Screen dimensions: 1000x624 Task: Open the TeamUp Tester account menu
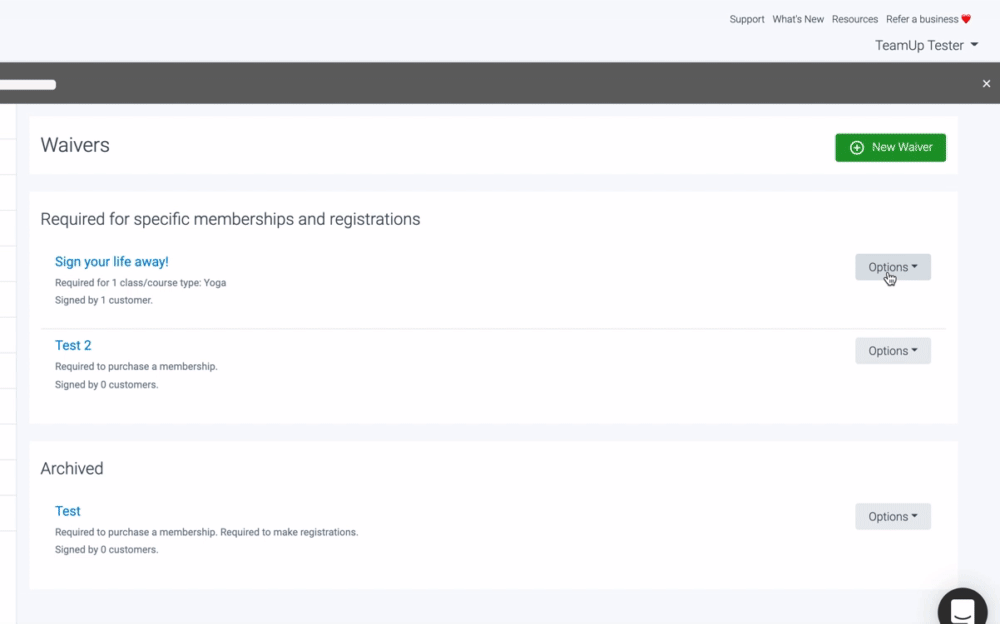pyautogui.click(x=926, y=45)
